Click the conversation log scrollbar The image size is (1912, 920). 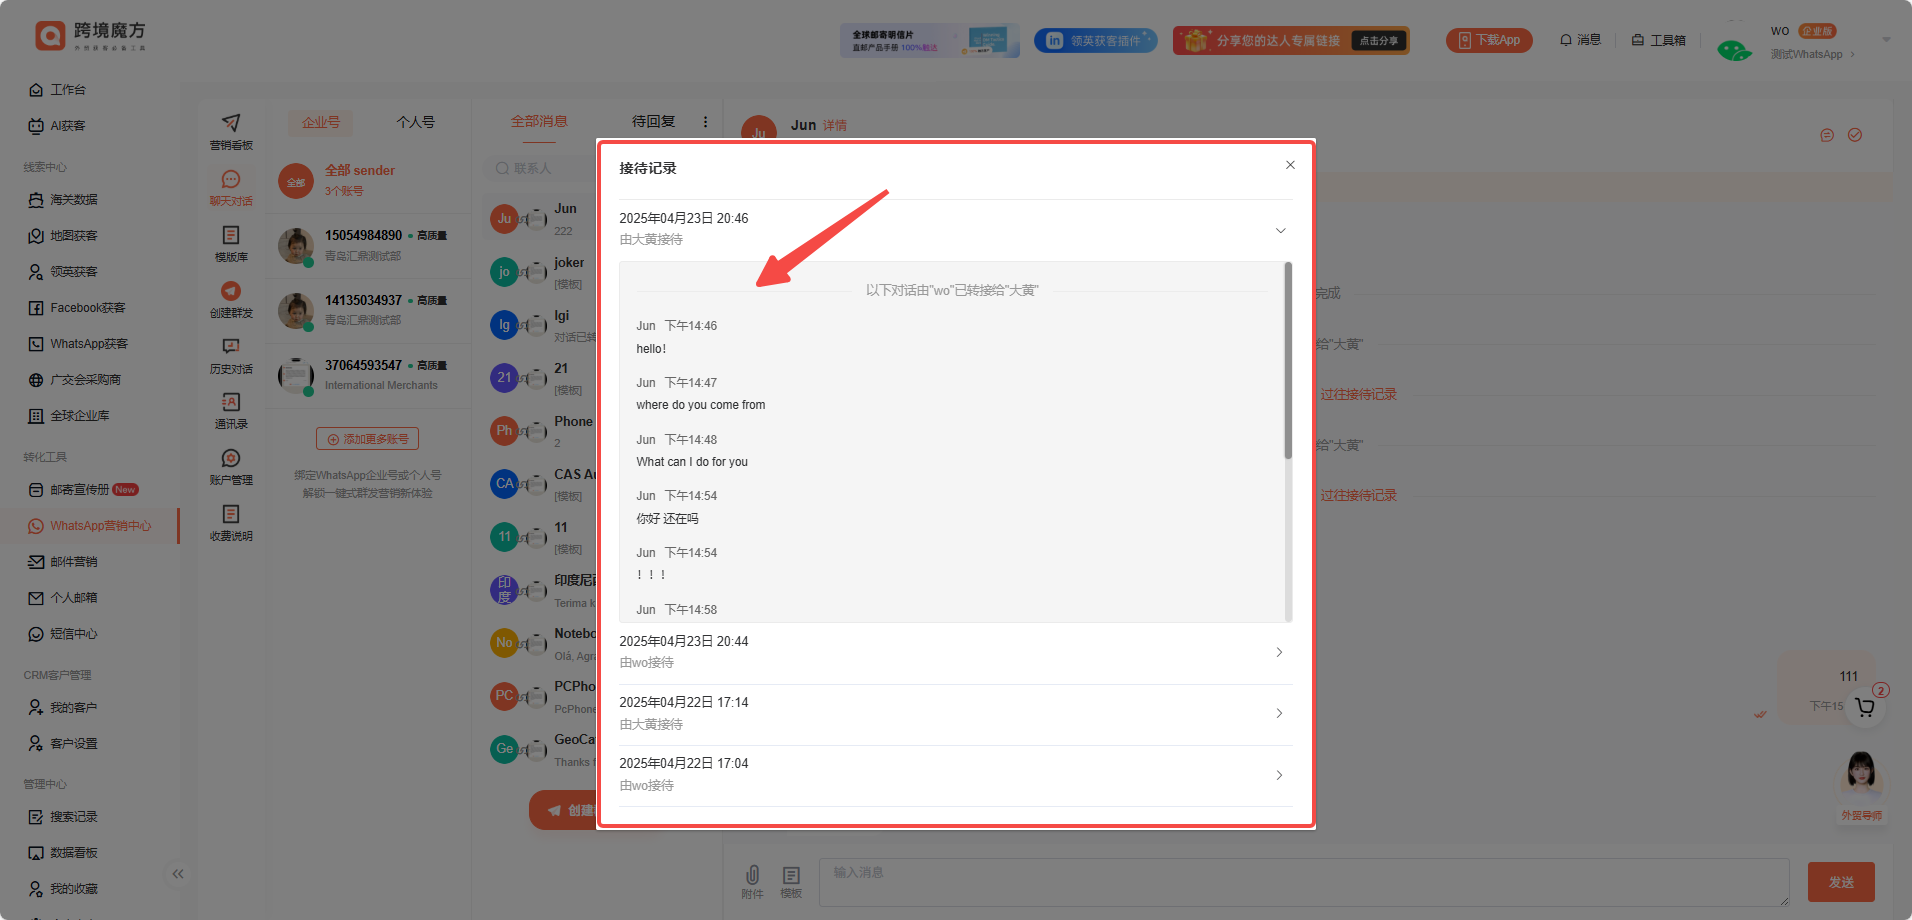(x=1288, y=362)
